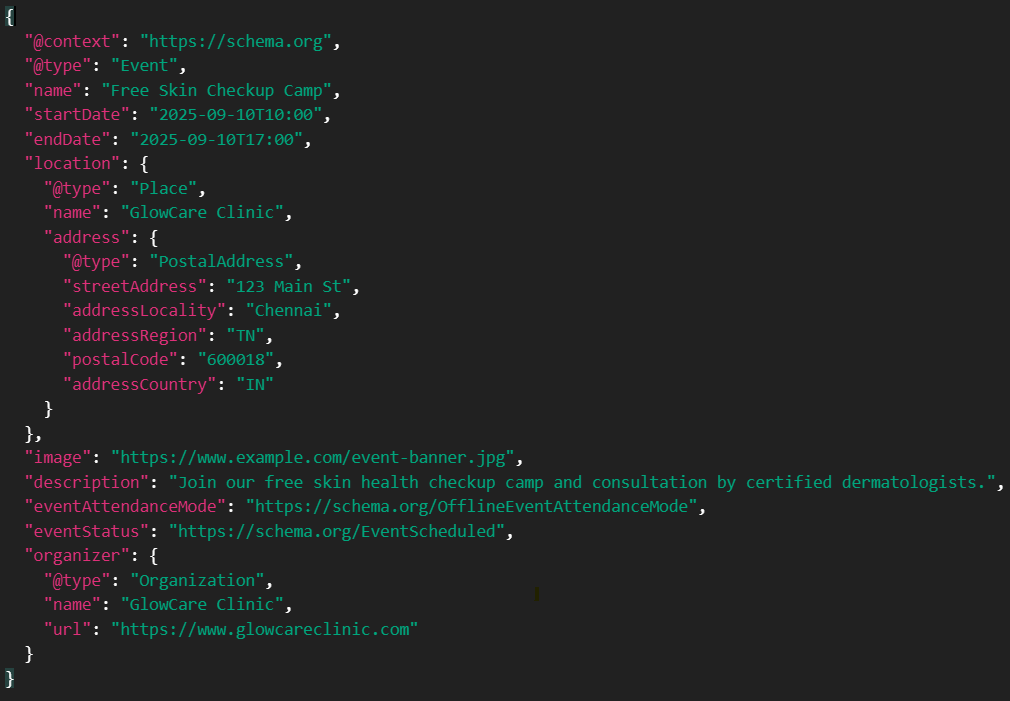Select the "description" key
The width and height of the screenshot is (1010, 701).
pyautogui.click(x=86, y=482)
